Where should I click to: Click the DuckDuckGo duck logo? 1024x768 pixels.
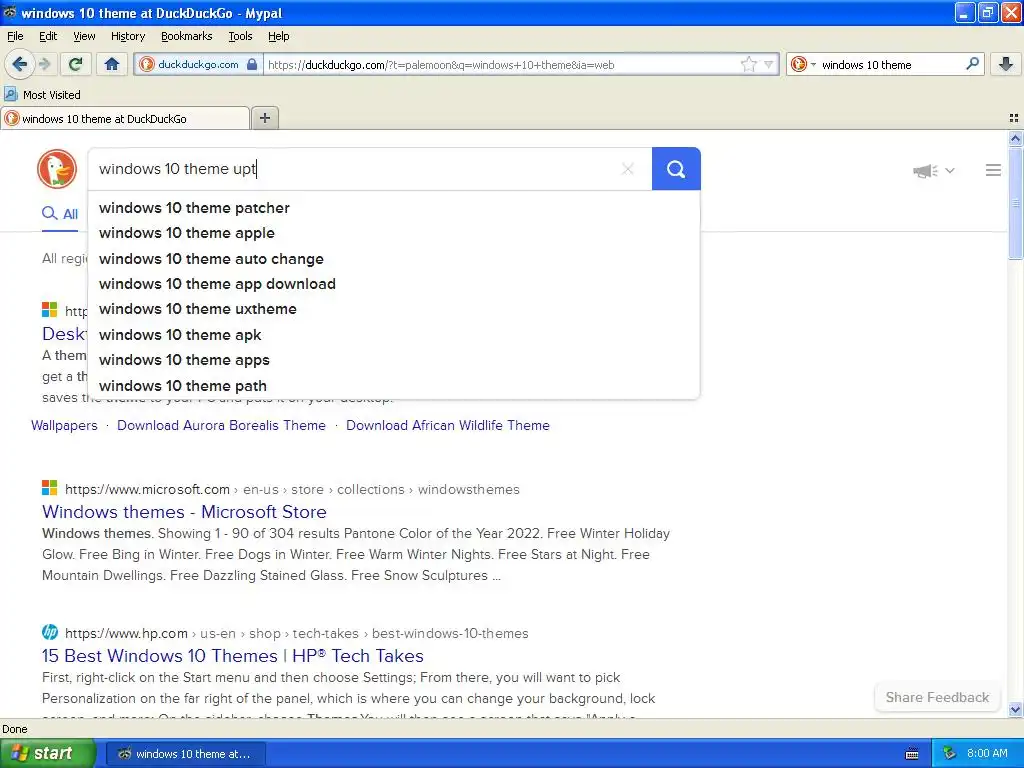pyautogui.click(x=57, y=169)
